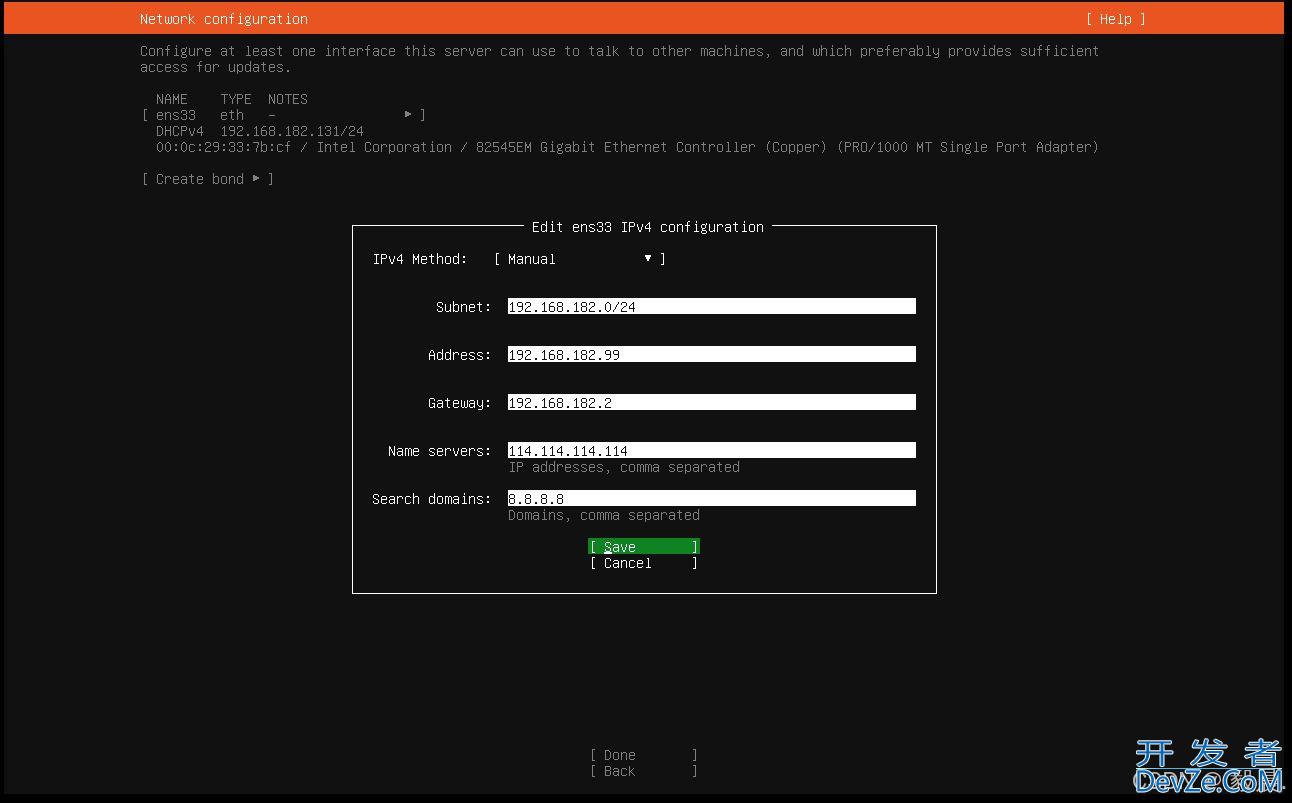Viewport: 1292px width, 803px height.
Task: Open the IPv4 Method Manual dropdown
Action: tap(580, 259)
